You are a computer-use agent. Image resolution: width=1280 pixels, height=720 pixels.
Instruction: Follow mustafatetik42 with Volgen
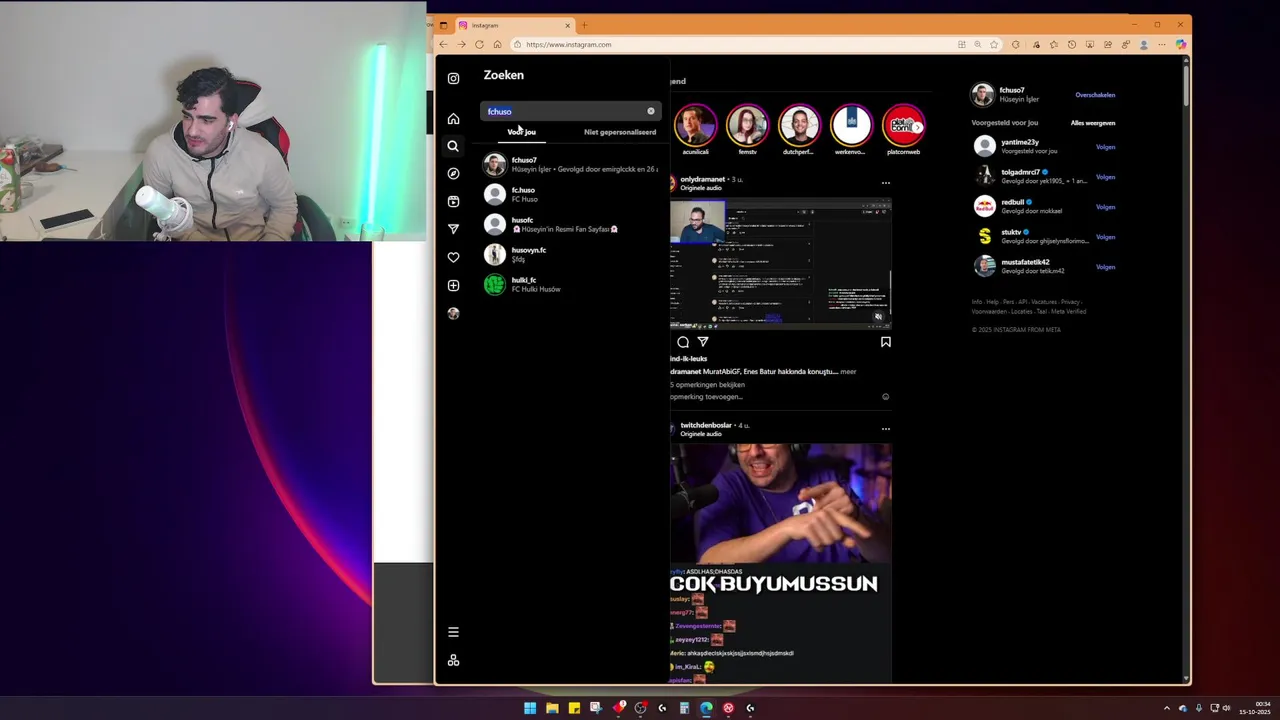(1105, 267)
